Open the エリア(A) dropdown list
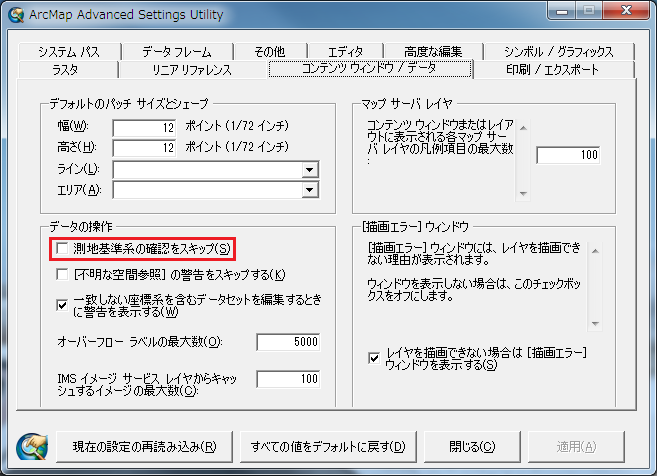This screenshot has height=476, width=657. click(309, 190)
